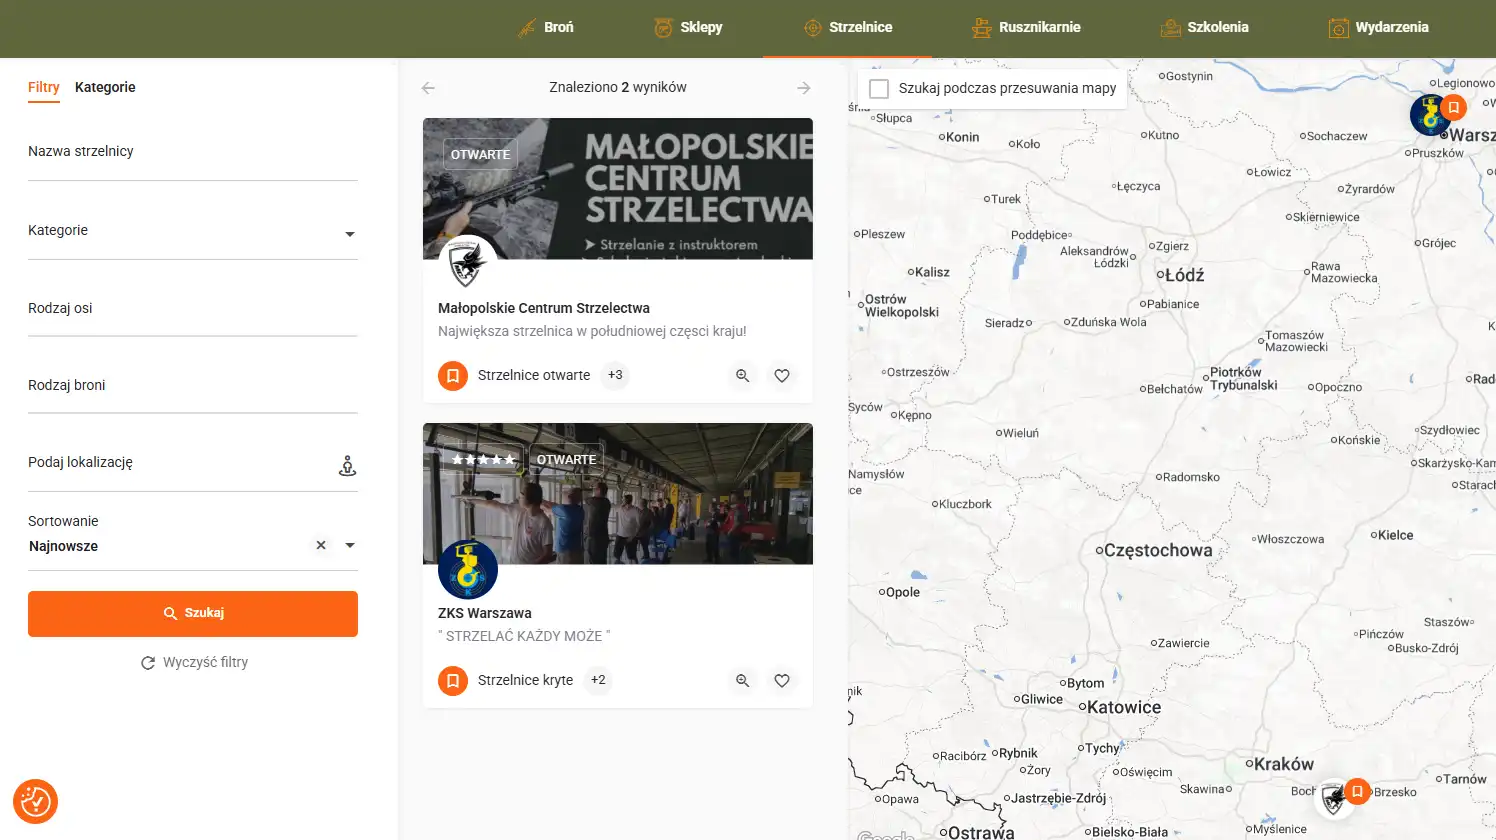The width and height of the screenshot is (1496, 840).
Task: Expand the Kategorie dropdown
Action: [349, 234]
